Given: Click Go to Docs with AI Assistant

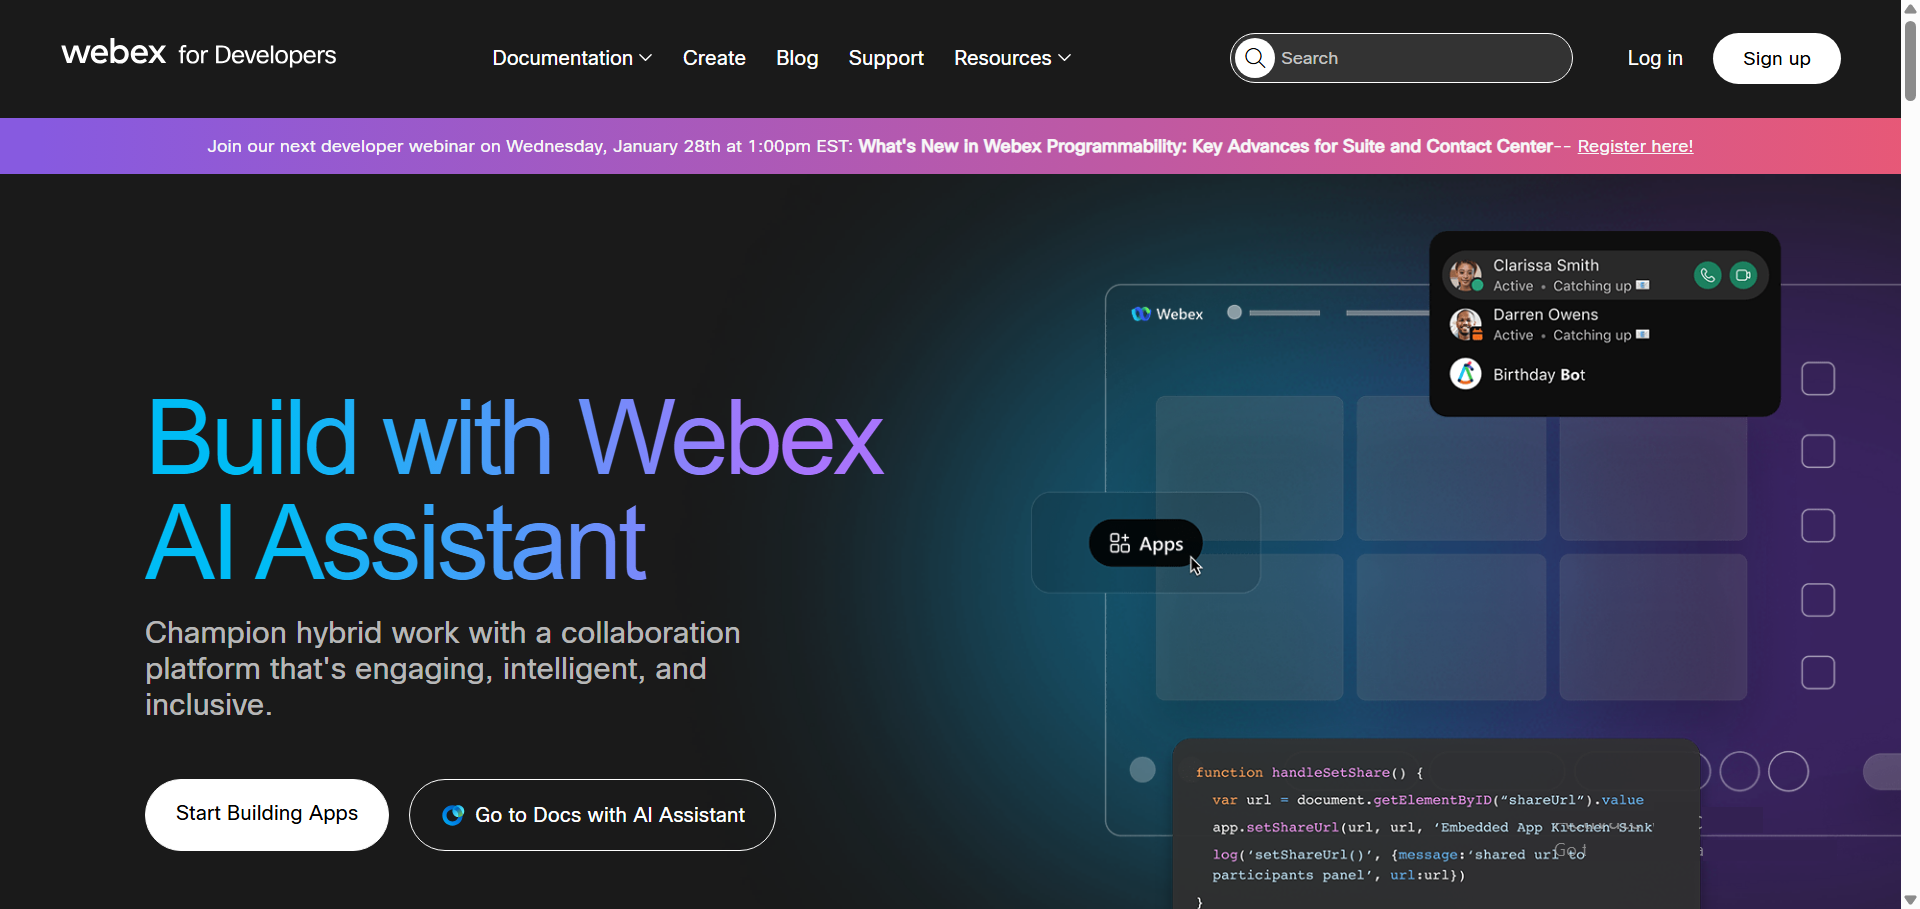Looking at the screenshot, I should point(592,815).
